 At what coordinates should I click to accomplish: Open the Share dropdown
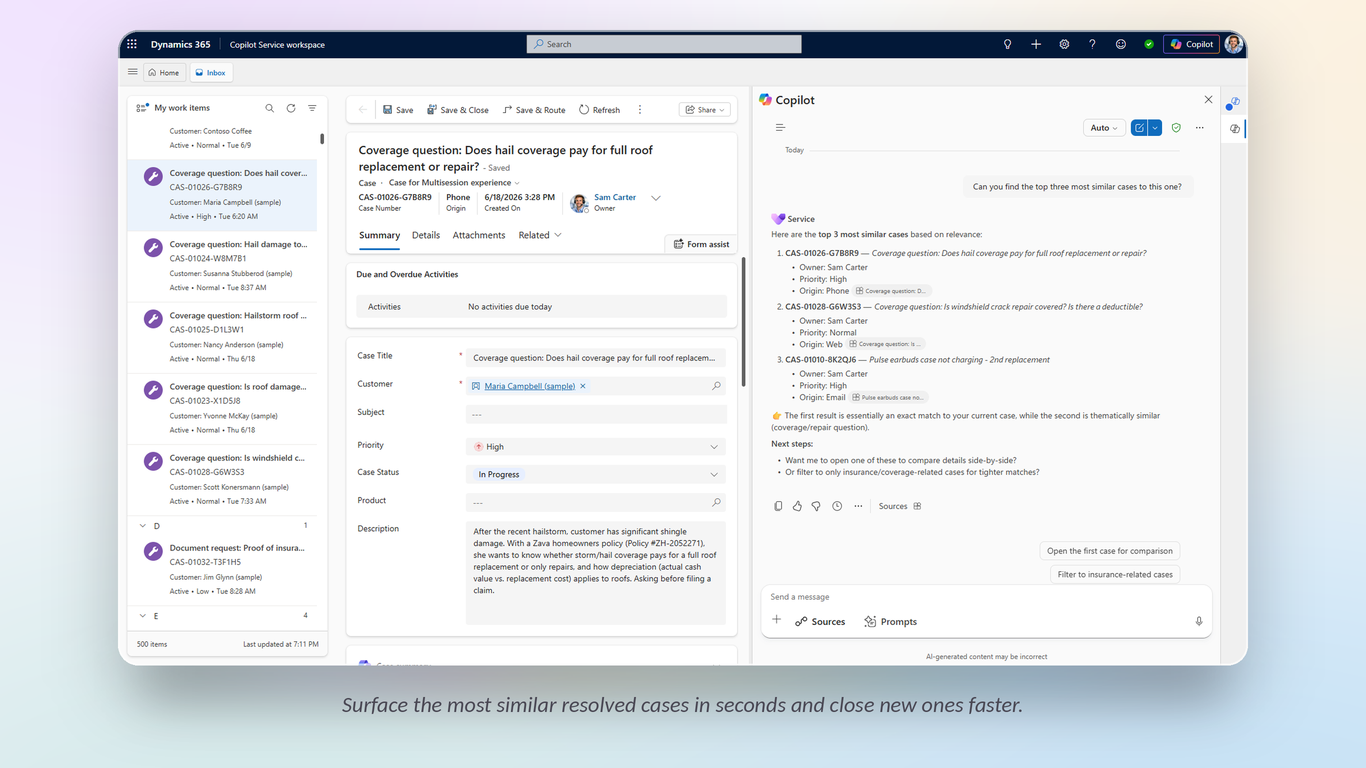pyautogui.click(x=705, y=110)
